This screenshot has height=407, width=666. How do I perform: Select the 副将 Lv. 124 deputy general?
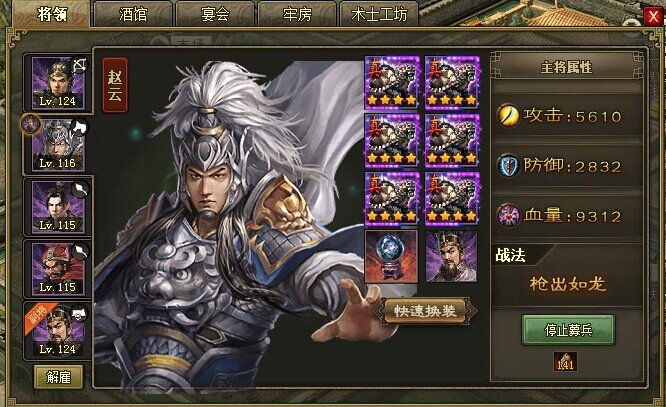pyautogui.click(x=58, y=331)
